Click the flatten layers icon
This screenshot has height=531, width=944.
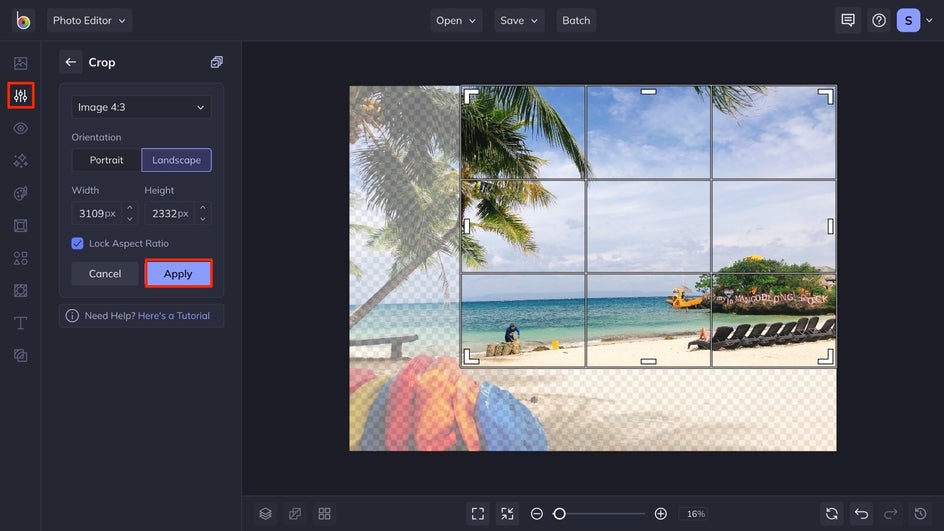pyautogui.click(x=295, y=514)
